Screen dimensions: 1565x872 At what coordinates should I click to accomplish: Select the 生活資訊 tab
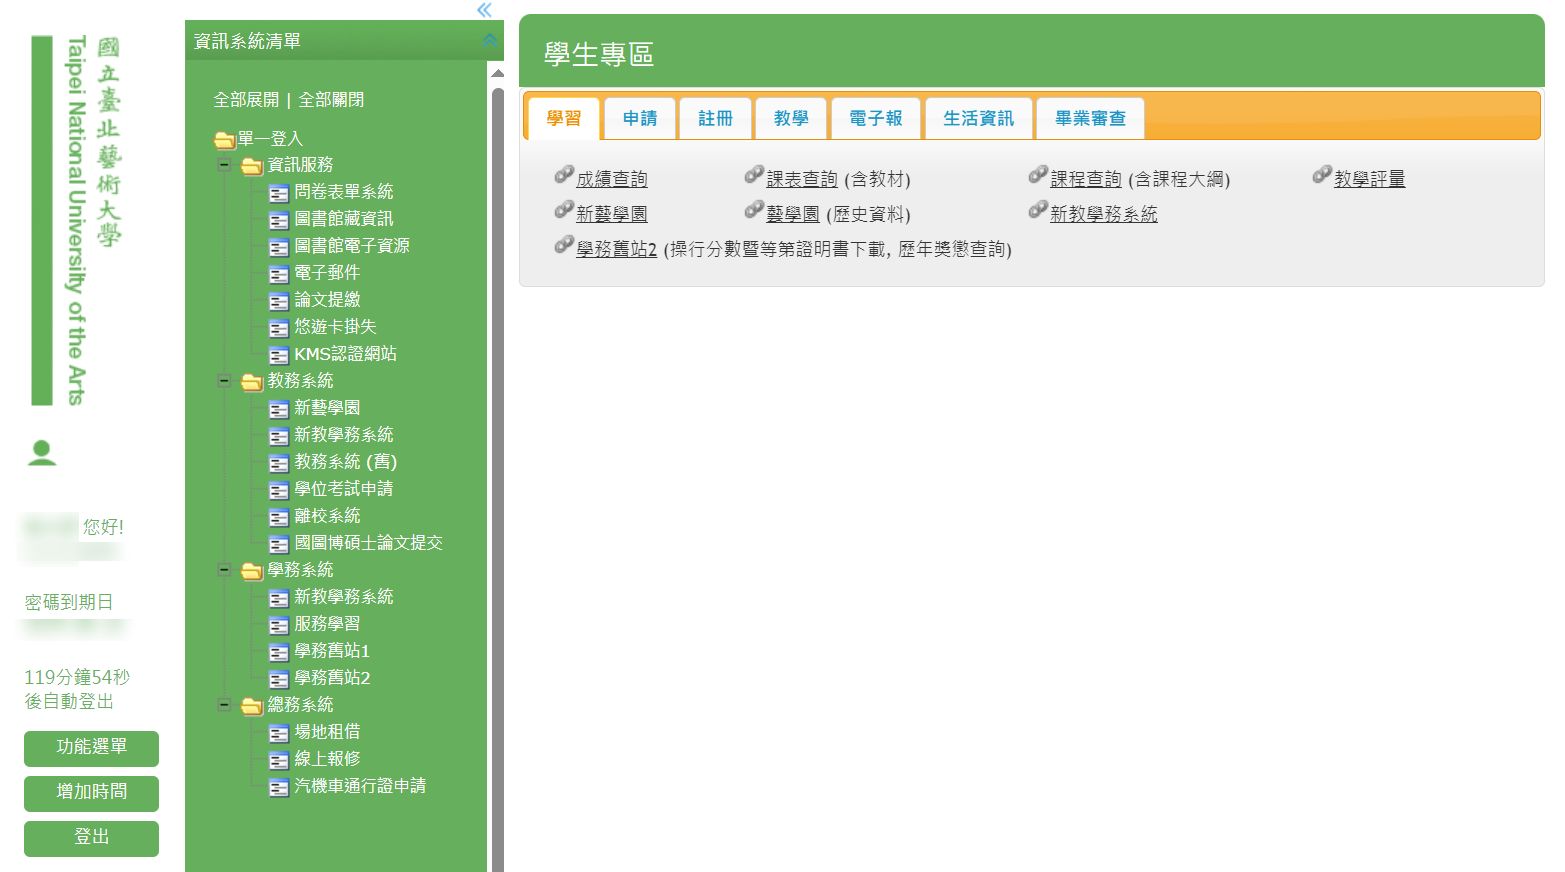pos(978,118)
